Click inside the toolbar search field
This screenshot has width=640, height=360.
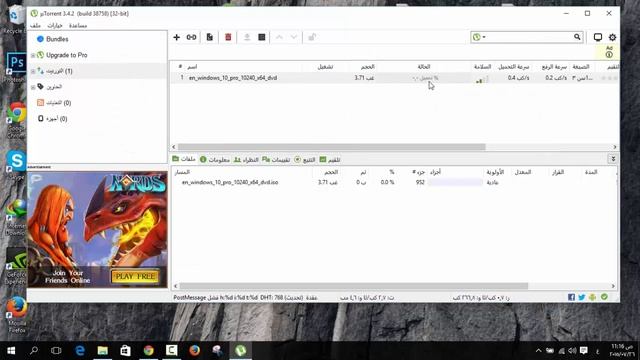pos(529,37)
